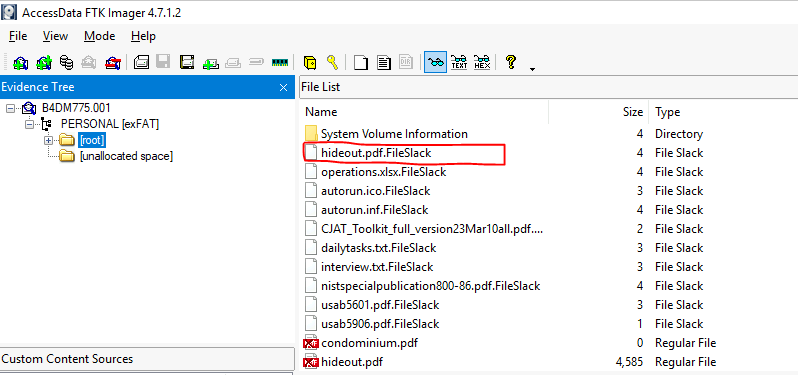Screen dimensions: 798x375
Task: Click the 4,585 size value of hideout.pdf
Action: point(629,362)
